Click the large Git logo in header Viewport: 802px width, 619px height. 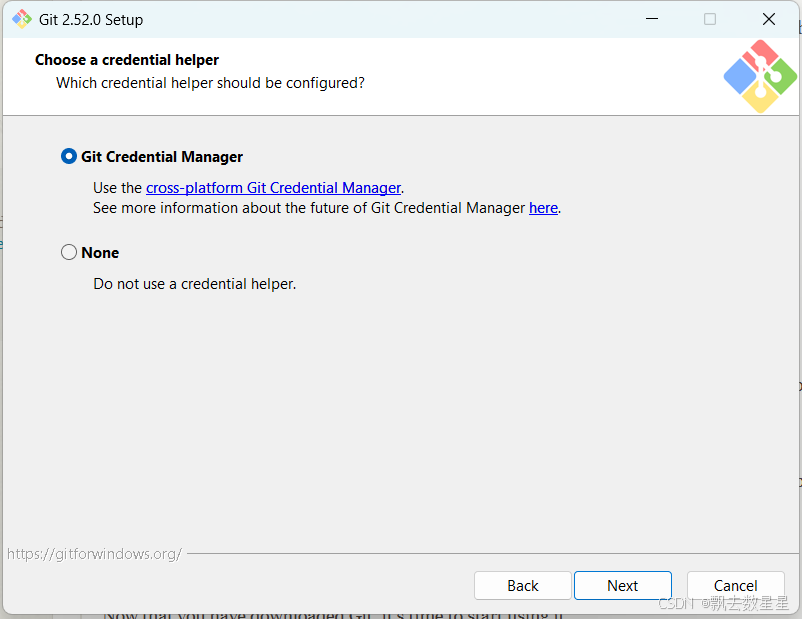click(x=760, y=76)
